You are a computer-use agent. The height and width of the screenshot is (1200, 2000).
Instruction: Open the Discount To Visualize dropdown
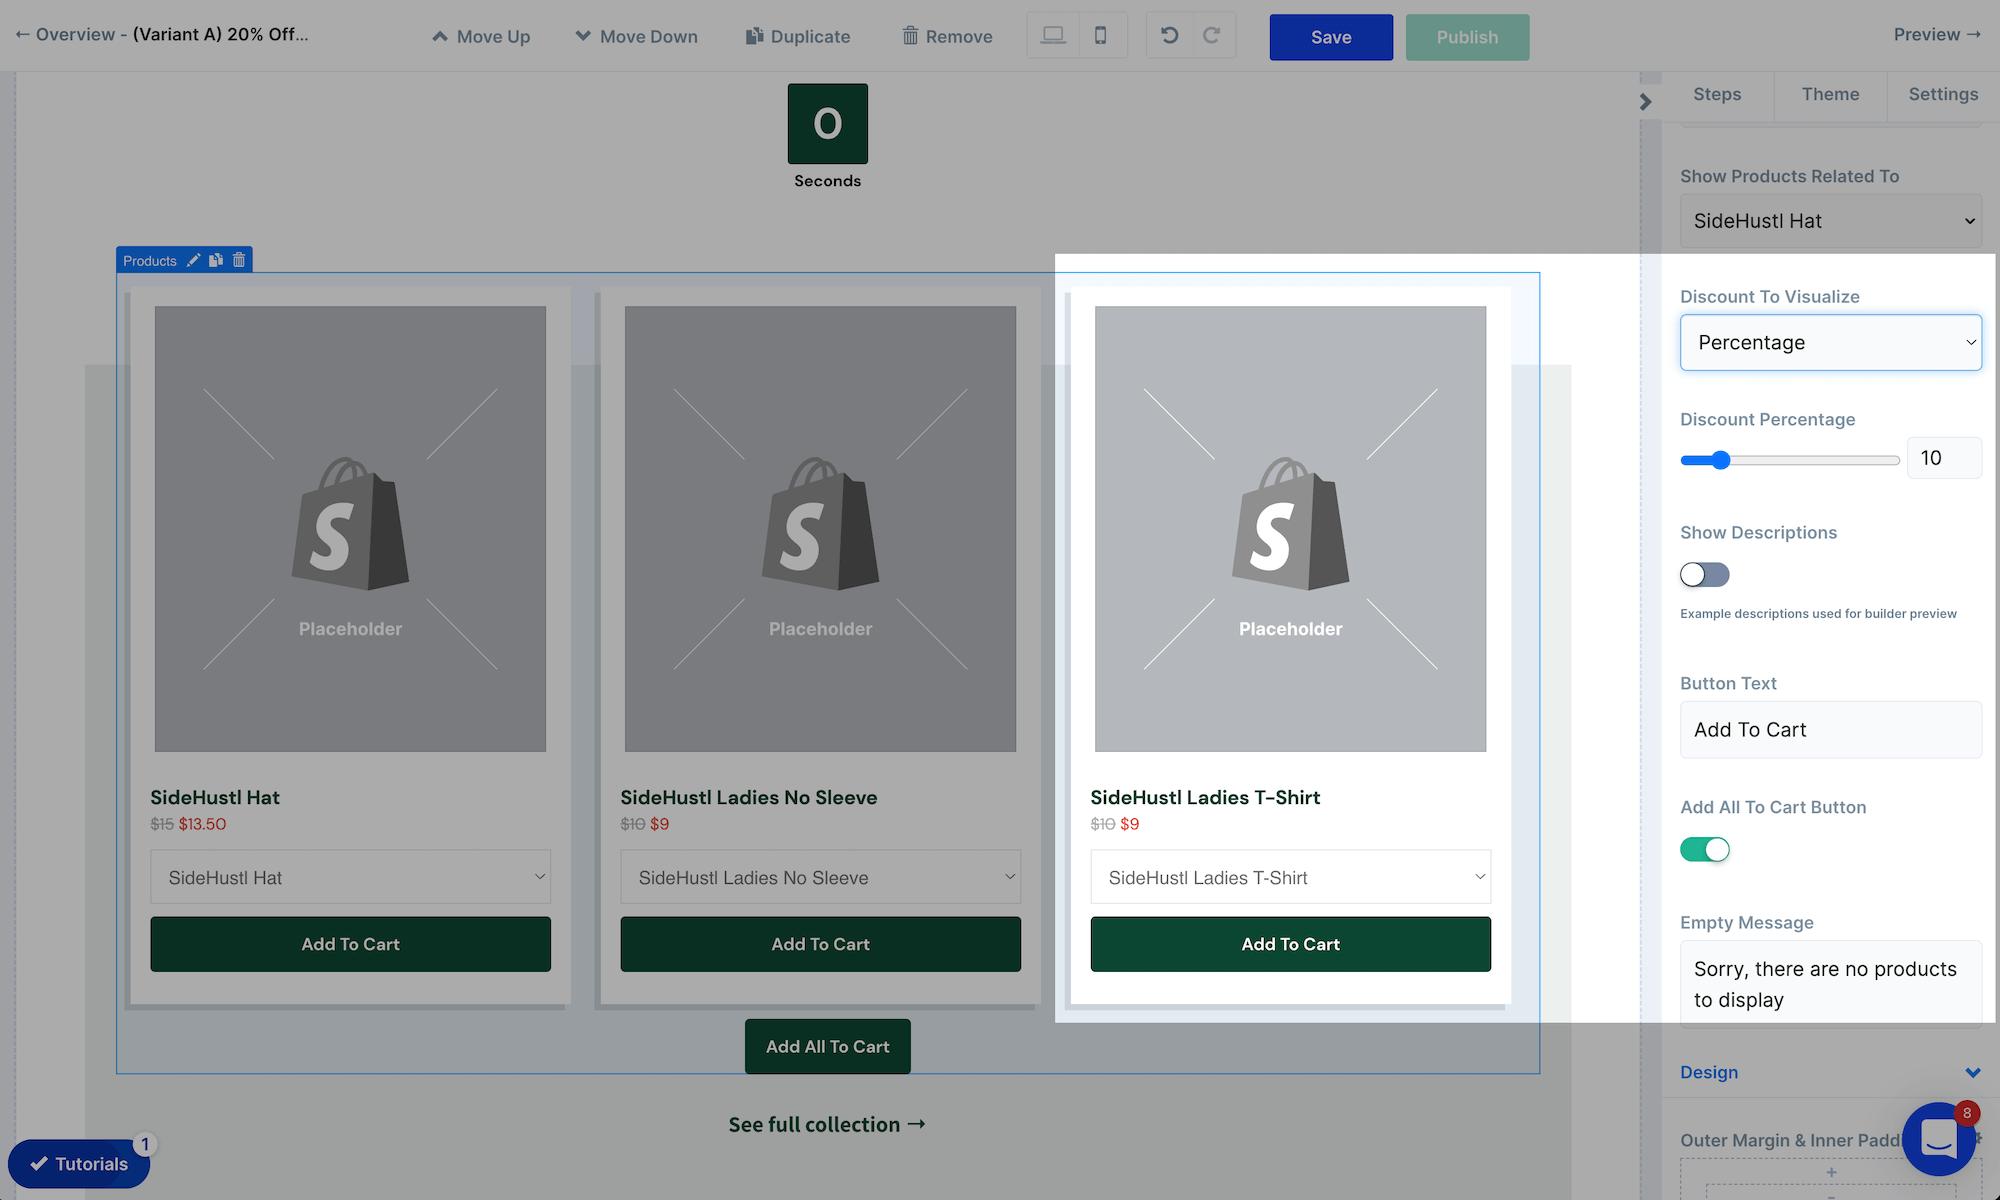[1830, 343]
